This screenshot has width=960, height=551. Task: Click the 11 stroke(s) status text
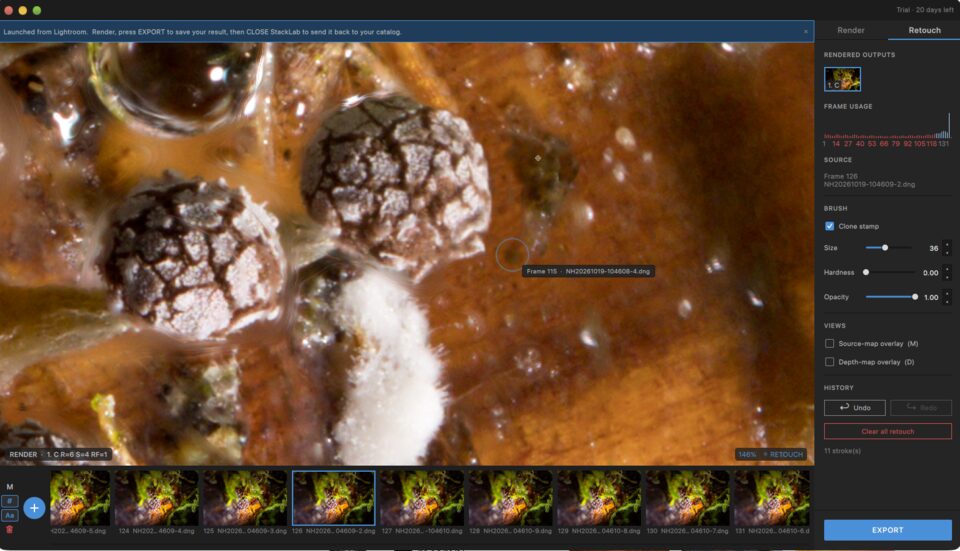click(842, 451)
